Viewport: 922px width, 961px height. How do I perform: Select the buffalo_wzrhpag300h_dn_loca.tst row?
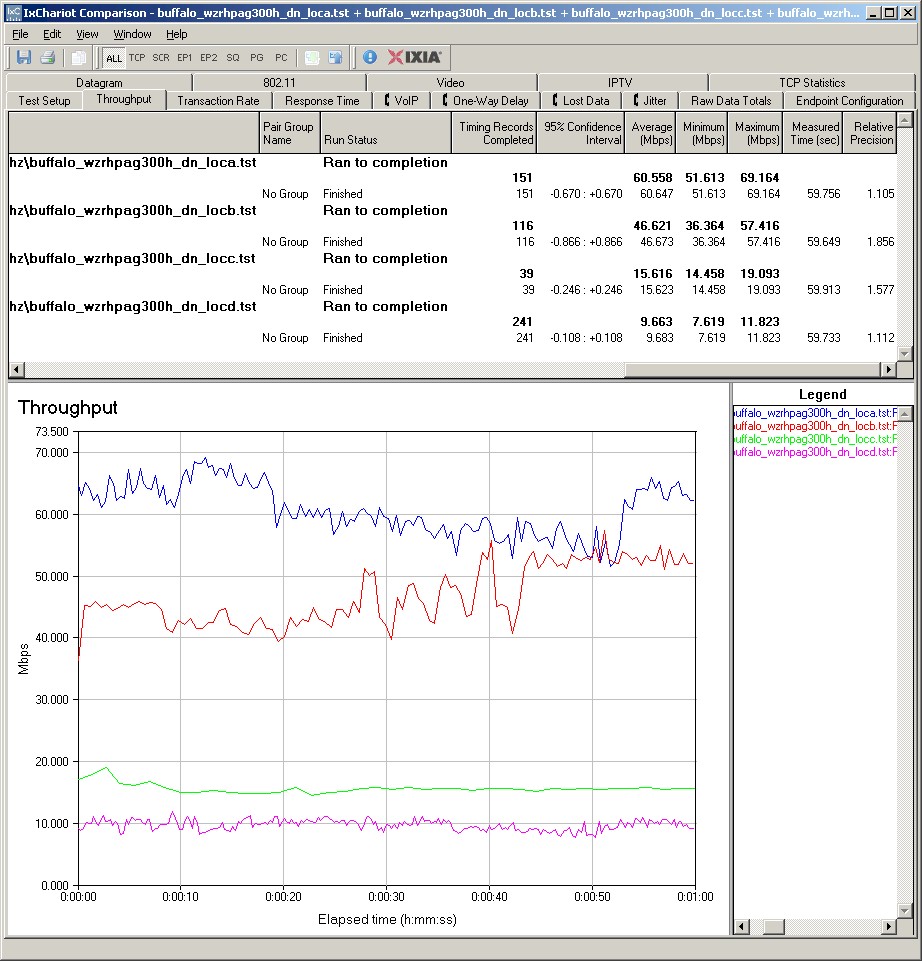coord(452,162)
